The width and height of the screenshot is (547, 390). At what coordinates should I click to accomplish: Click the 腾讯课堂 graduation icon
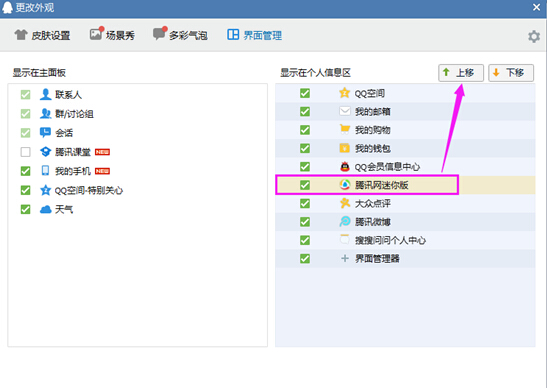point(45,152)
